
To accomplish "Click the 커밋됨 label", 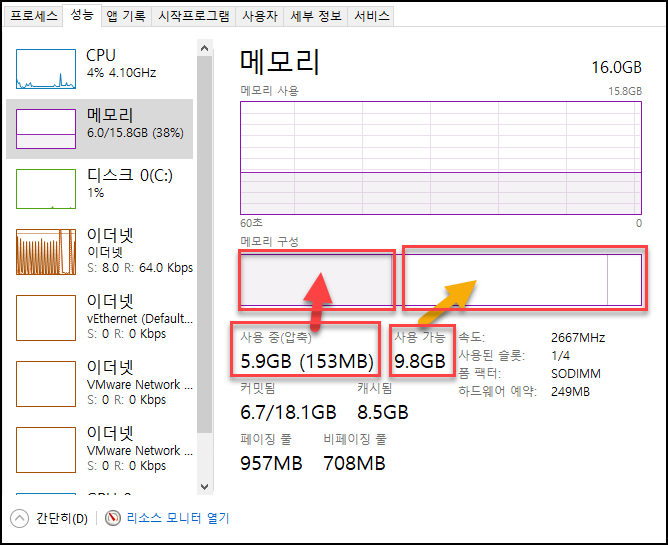I will point(258,388).
